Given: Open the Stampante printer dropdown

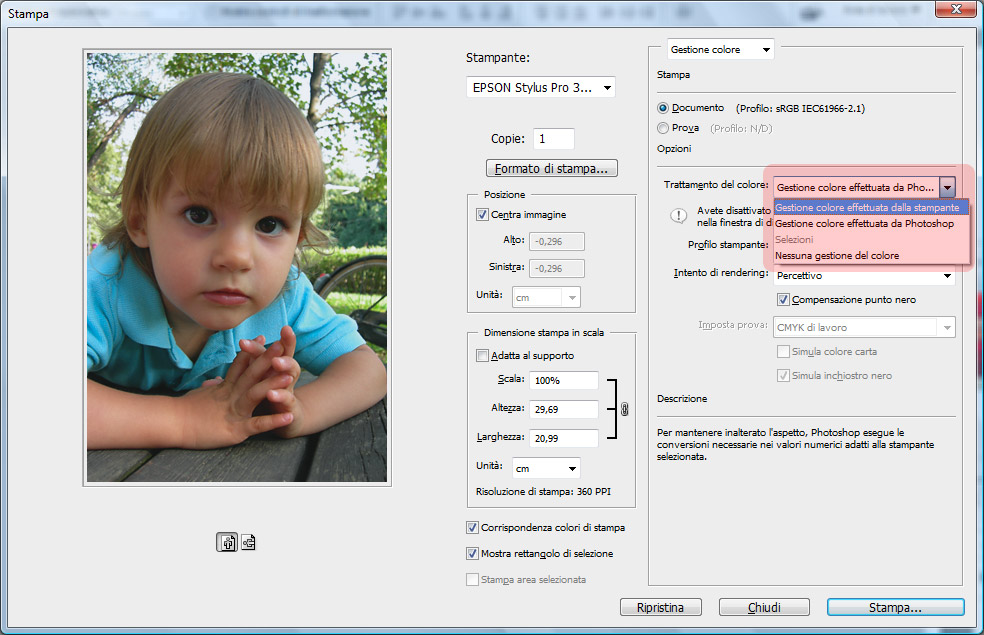Looking at the screenshot, I should click(540, 88).
